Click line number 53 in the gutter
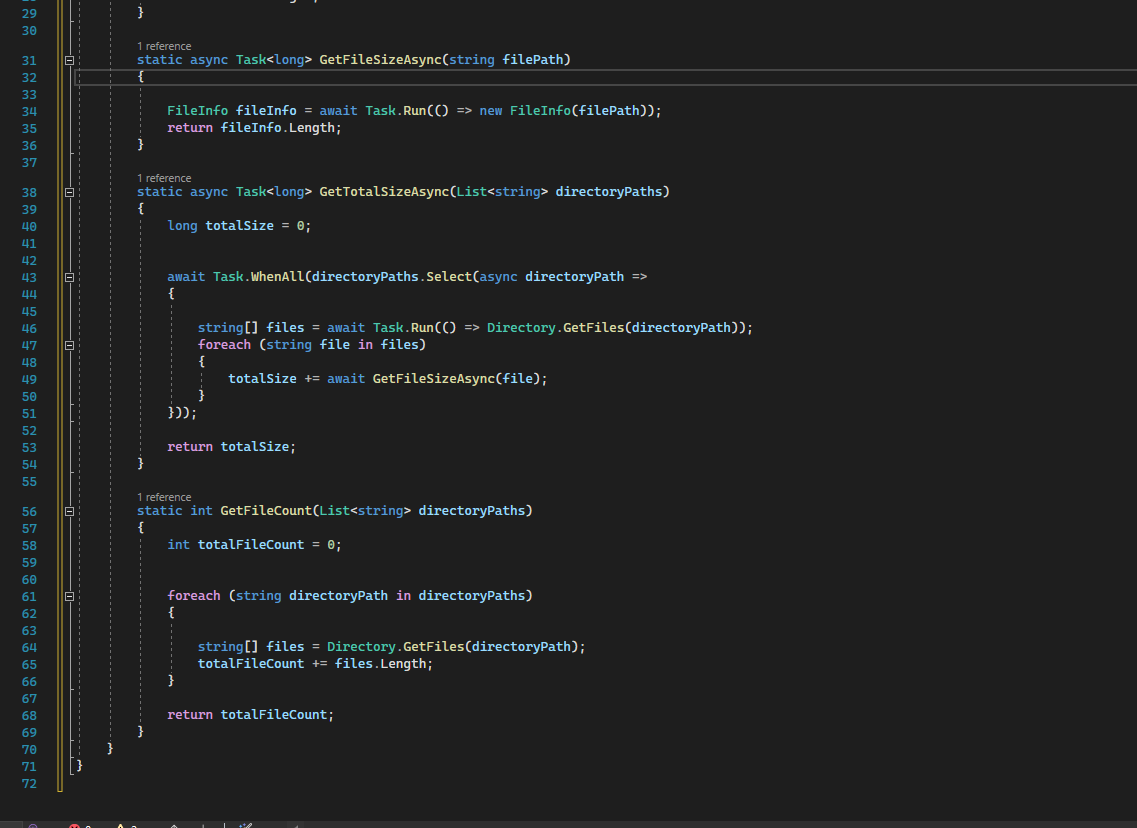1137x828 pixels. [29, 447]
